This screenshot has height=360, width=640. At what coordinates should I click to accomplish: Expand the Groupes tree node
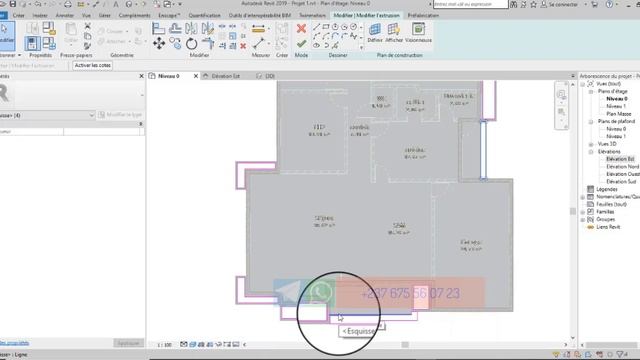pos(583,219)
